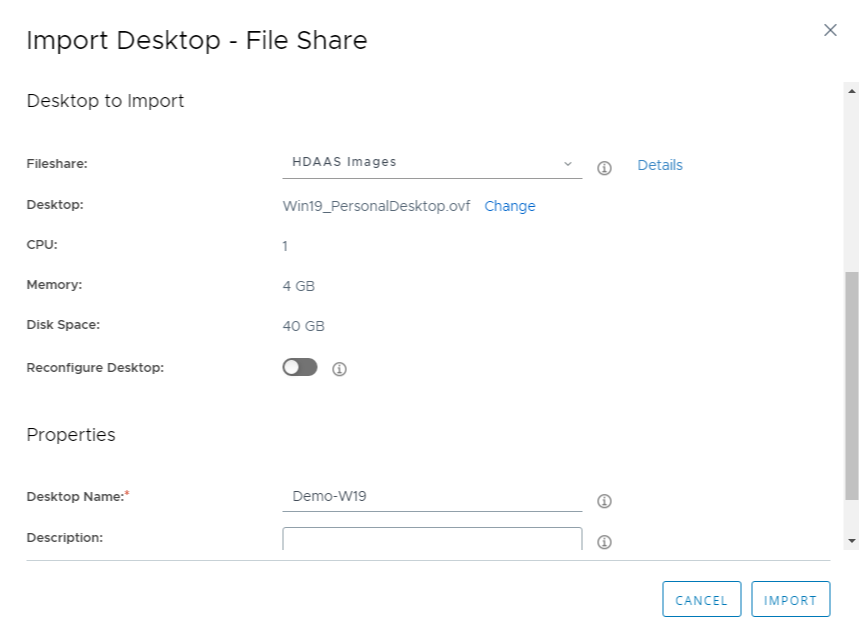This screenshot has height=631, width=859.
Task: Click the Fileshare dropdown chevron arrow
Action: coord(567,163)
